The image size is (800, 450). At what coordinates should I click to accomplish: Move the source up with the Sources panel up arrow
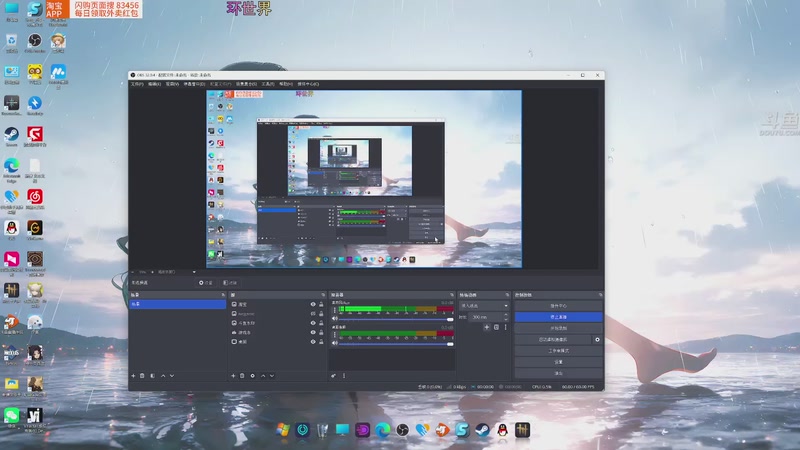[x=263, y=376]
